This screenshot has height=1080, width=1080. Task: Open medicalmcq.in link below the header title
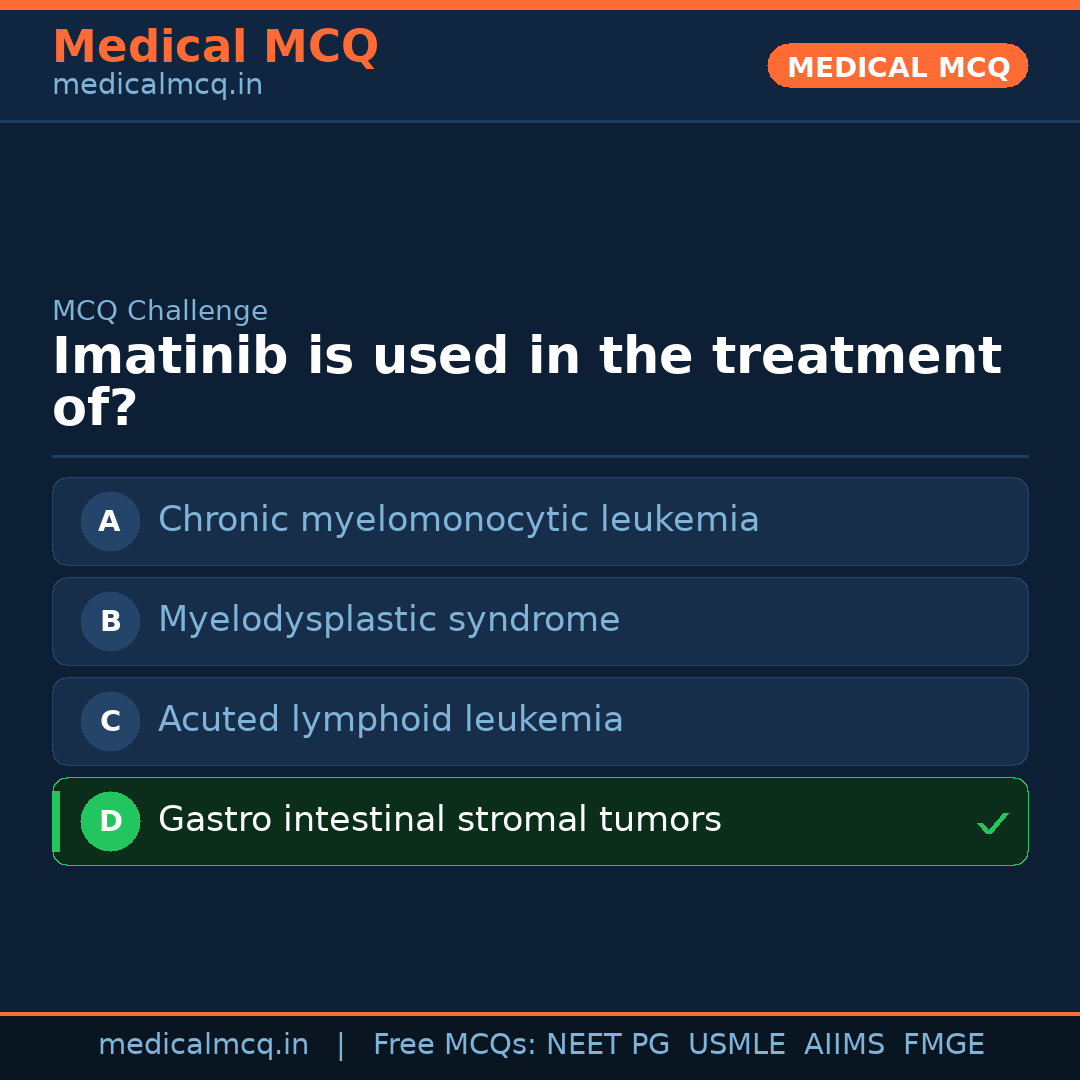157,85
